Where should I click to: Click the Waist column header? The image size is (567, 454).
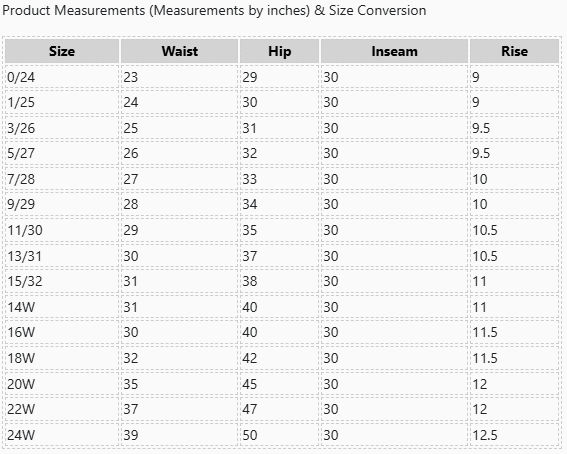179,51
